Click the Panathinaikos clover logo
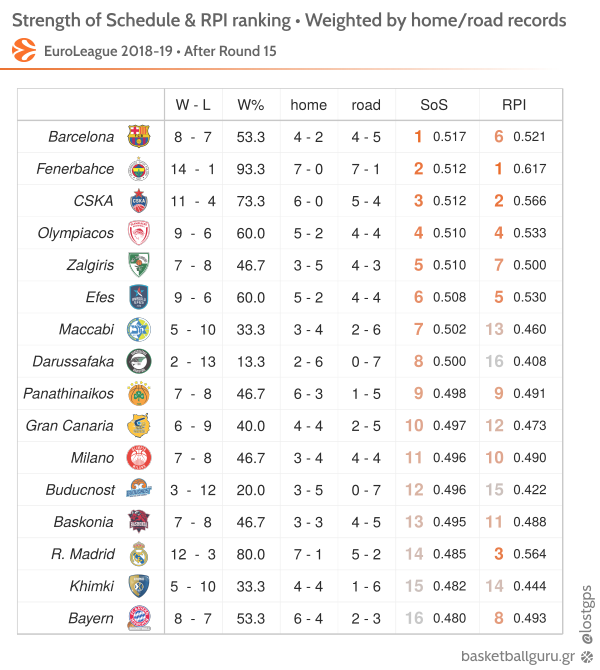 (139, 394)
